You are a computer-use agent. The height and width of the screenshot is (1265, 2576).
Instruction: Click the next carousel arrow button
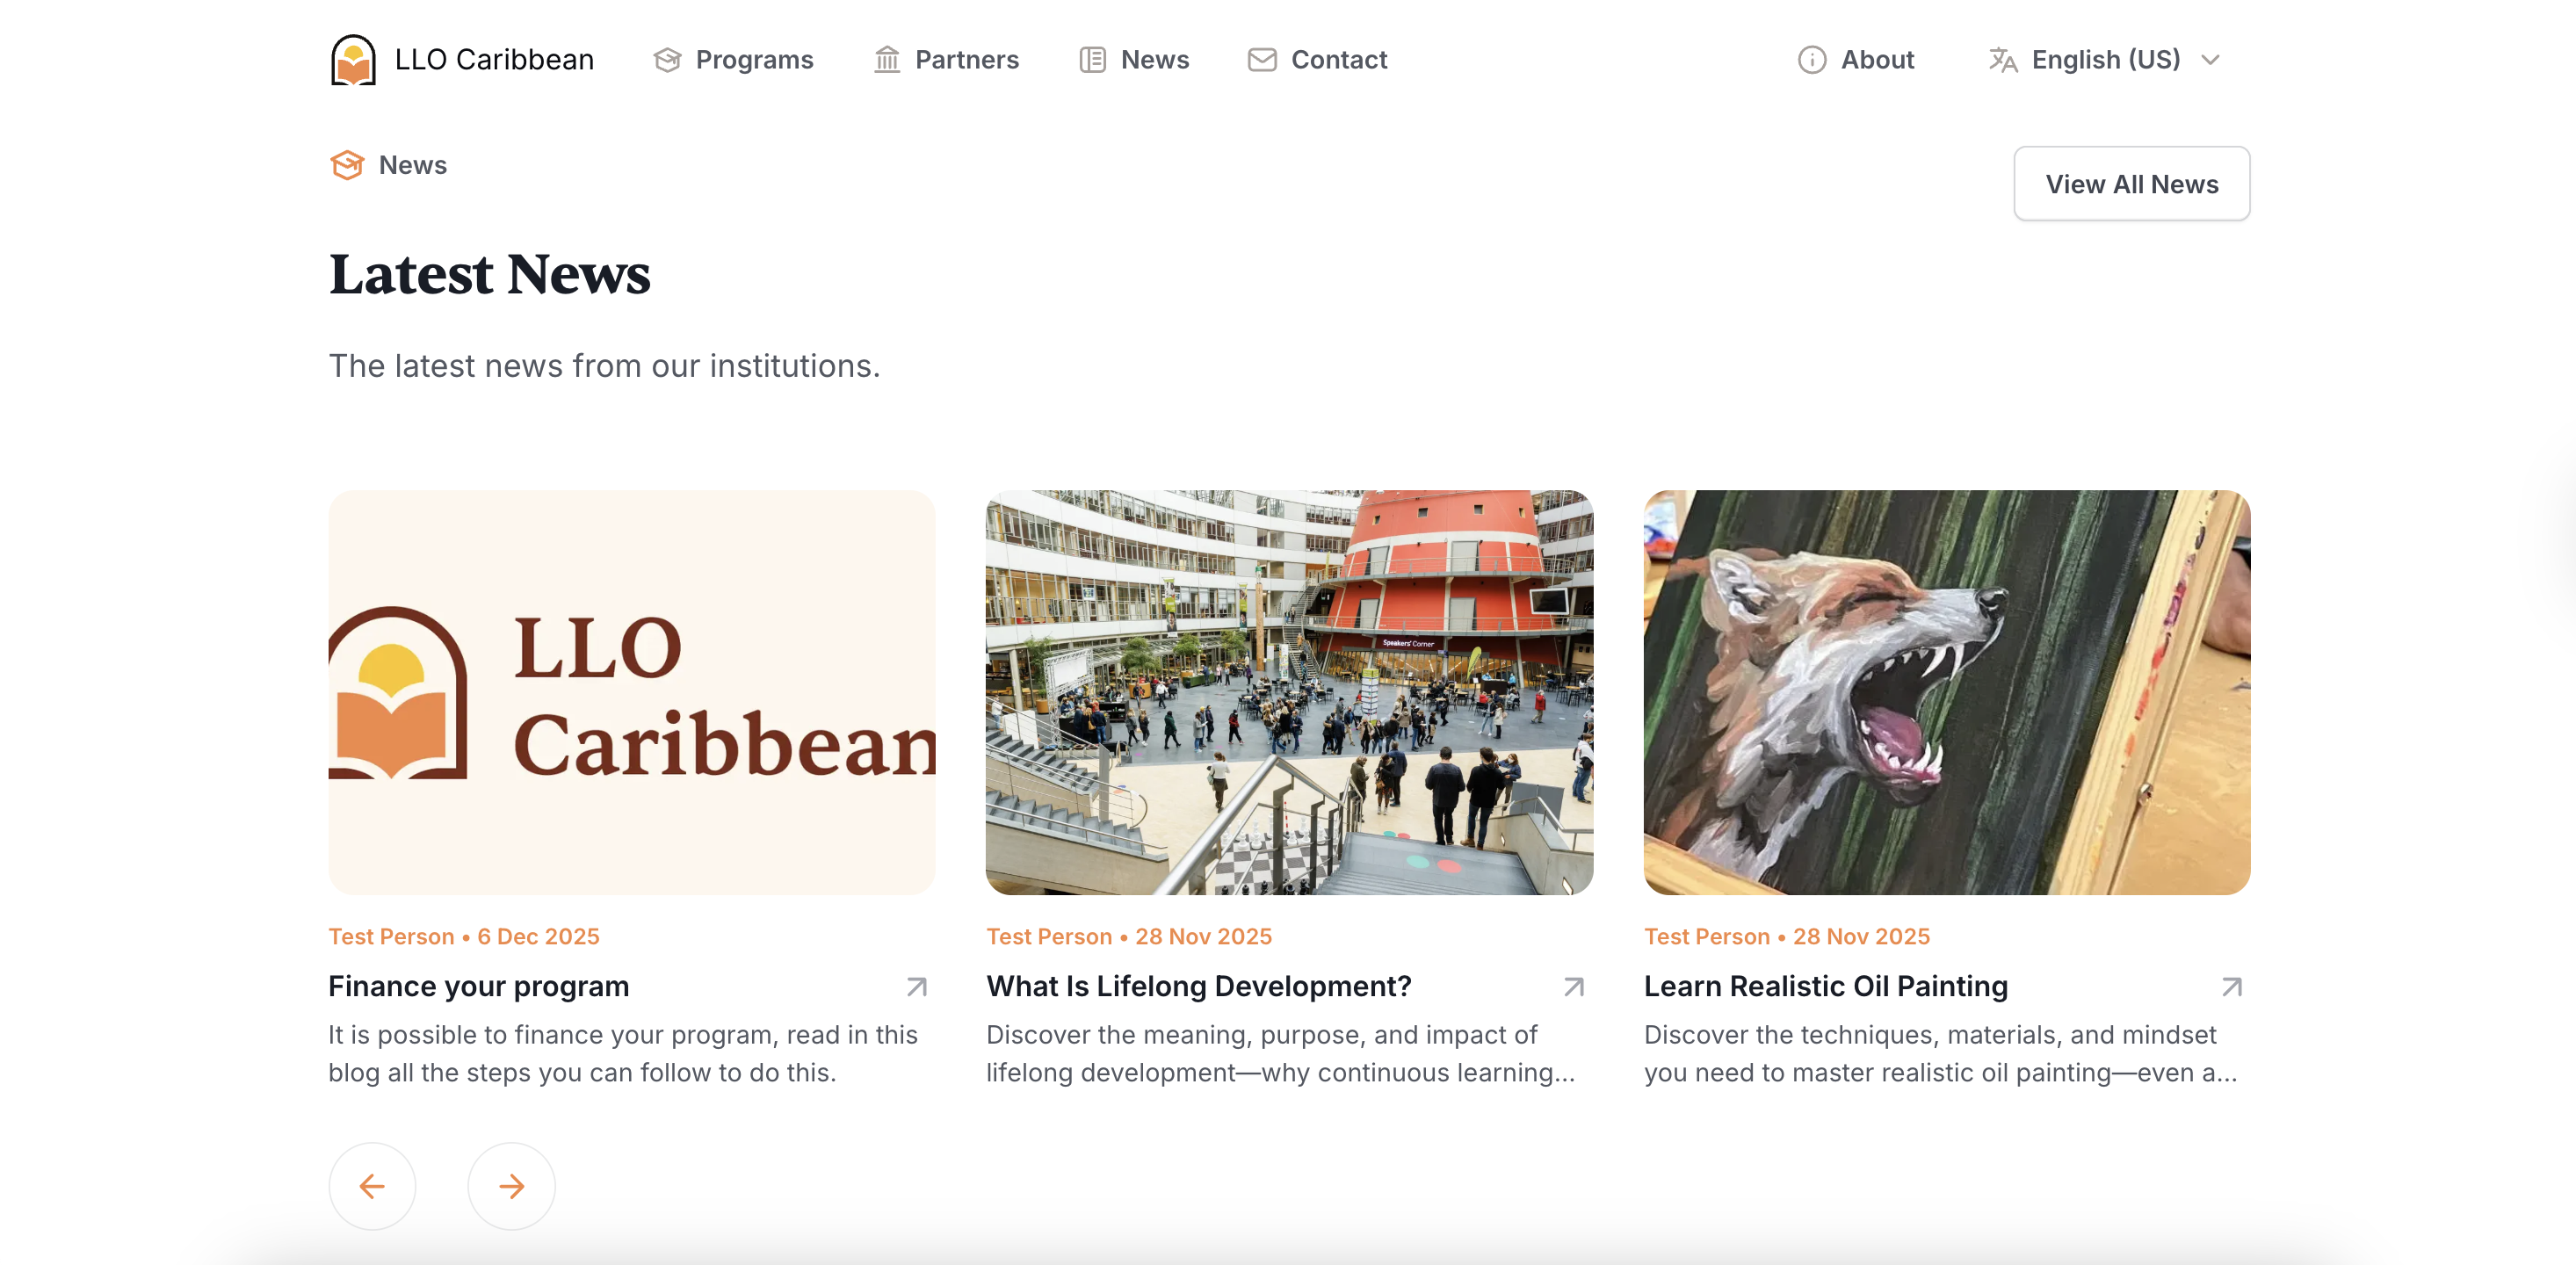pyautogui.click(x=511, y=1186)
